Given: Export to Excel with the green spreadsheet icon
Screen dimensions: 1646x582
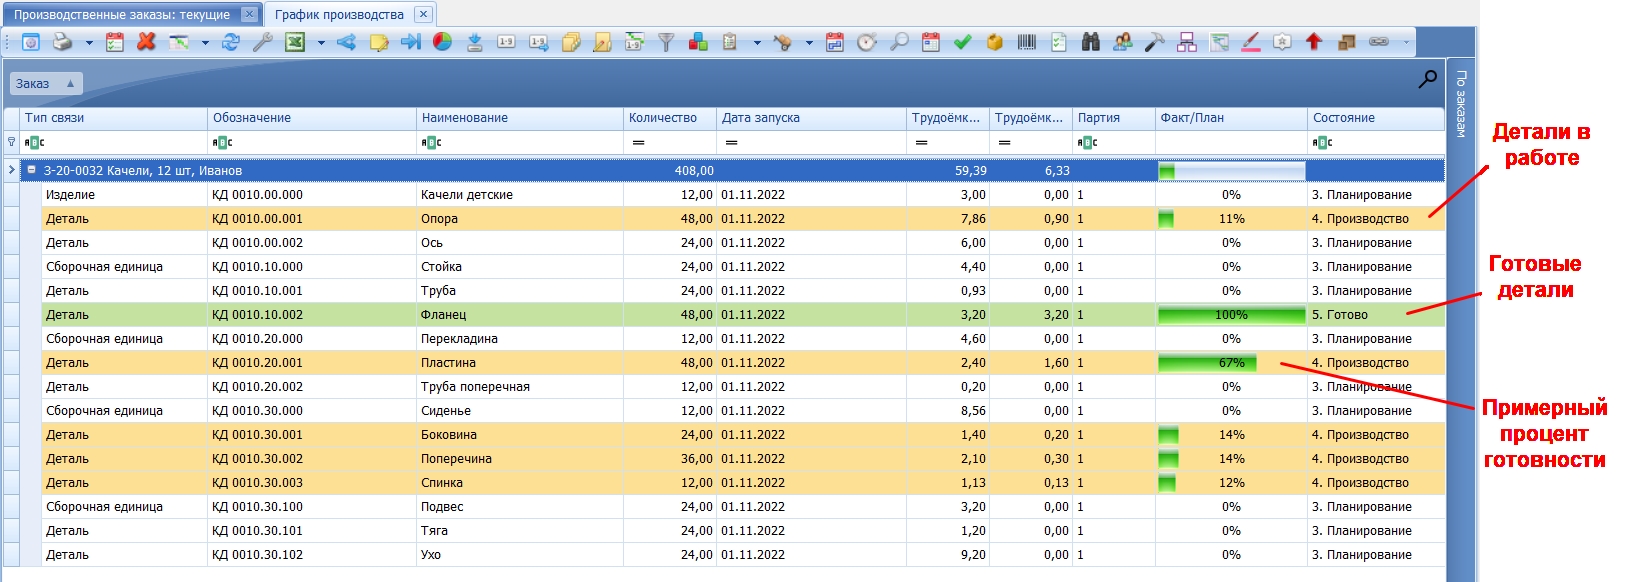Looking at the screenshot, I should [x=295, y=42].
